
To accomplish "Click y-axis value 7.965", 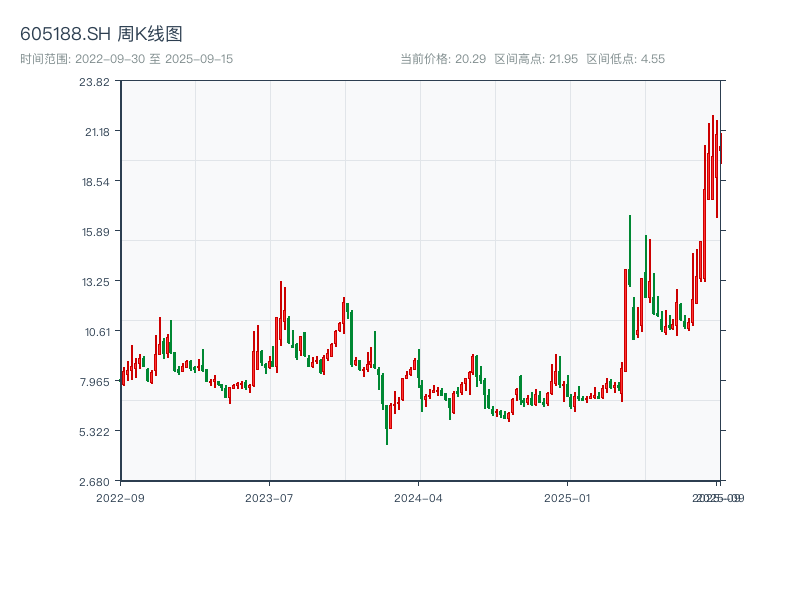I will (x=95, y=382).
